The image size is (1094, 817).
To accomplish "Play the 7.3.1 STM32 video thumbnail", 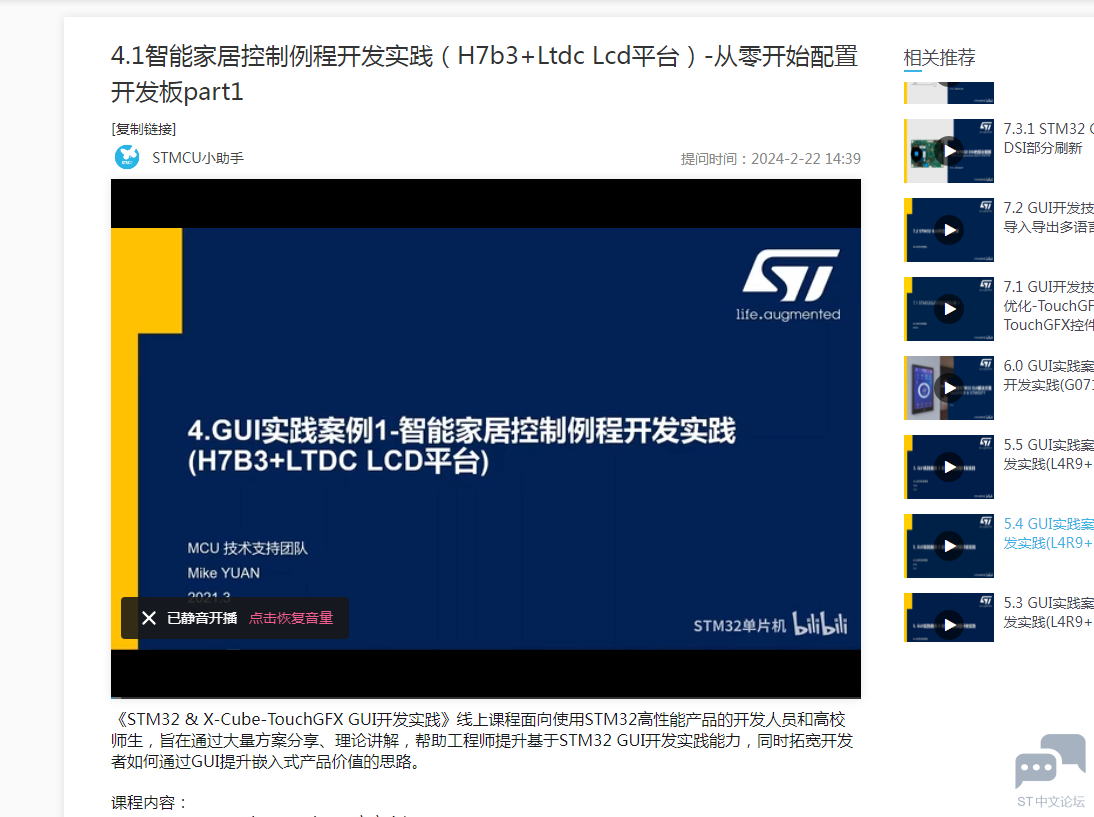I will pos(949,151).
